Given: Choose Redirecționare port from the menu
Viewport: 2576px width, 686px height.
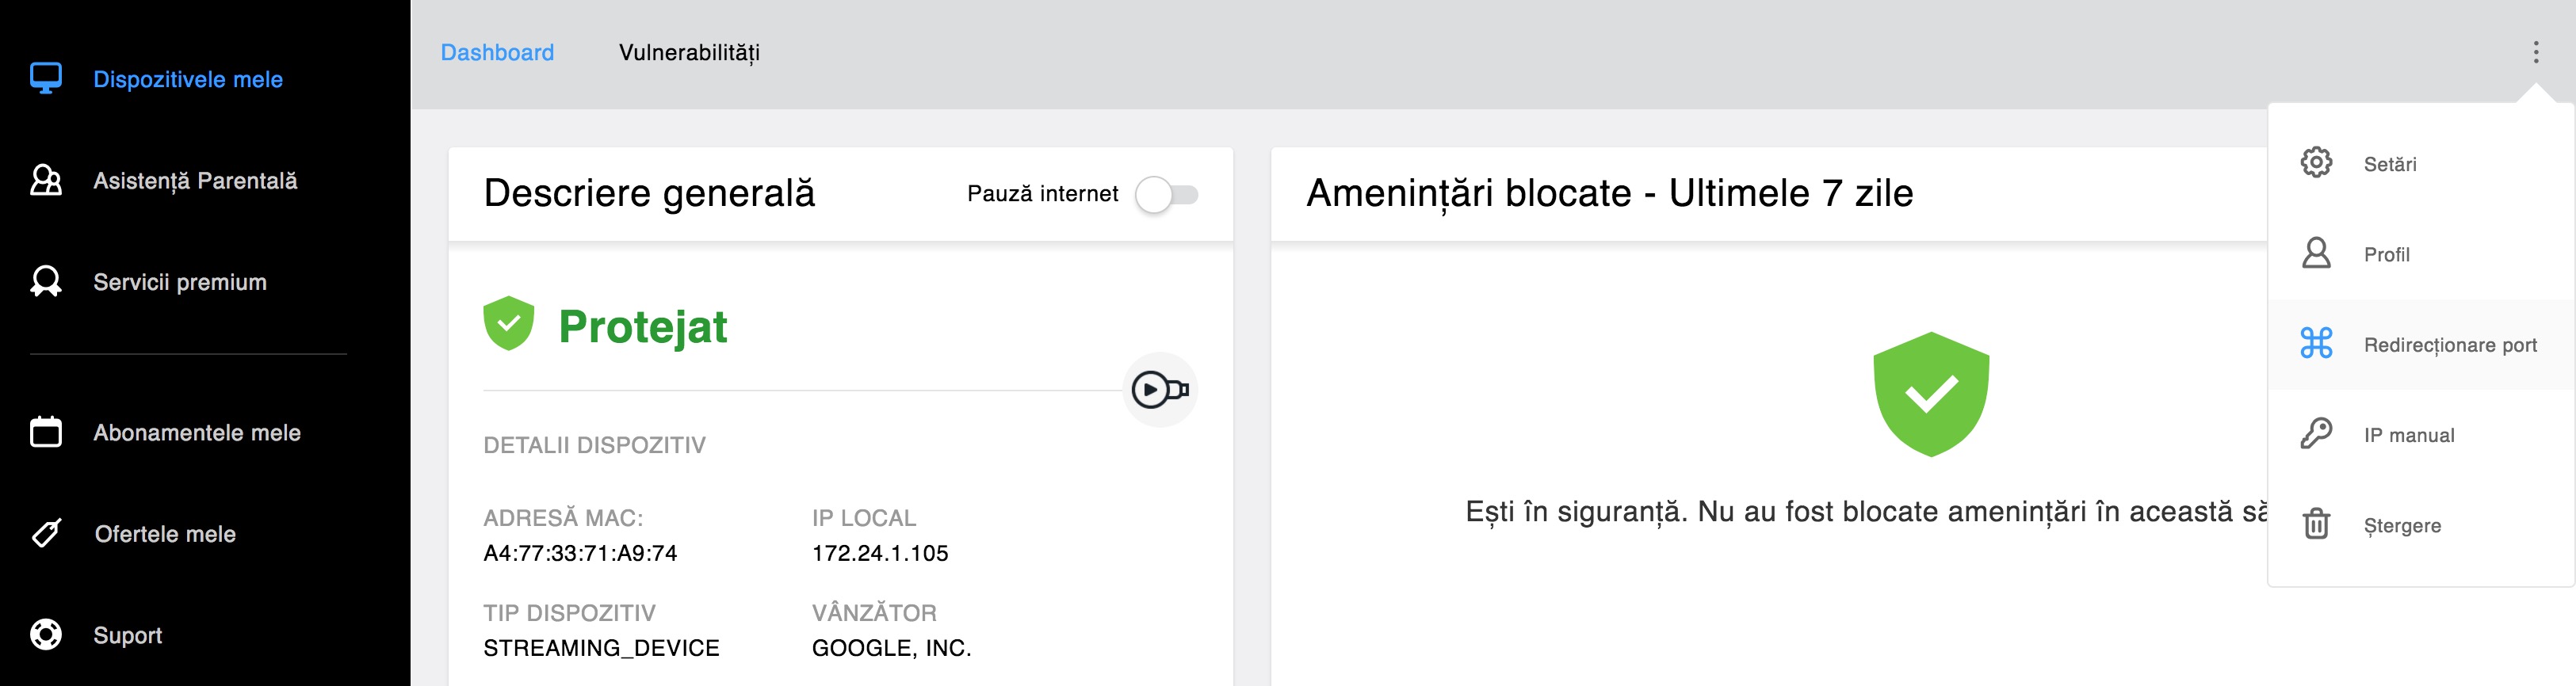Looking at the screenshot, I should (2421, 344).
